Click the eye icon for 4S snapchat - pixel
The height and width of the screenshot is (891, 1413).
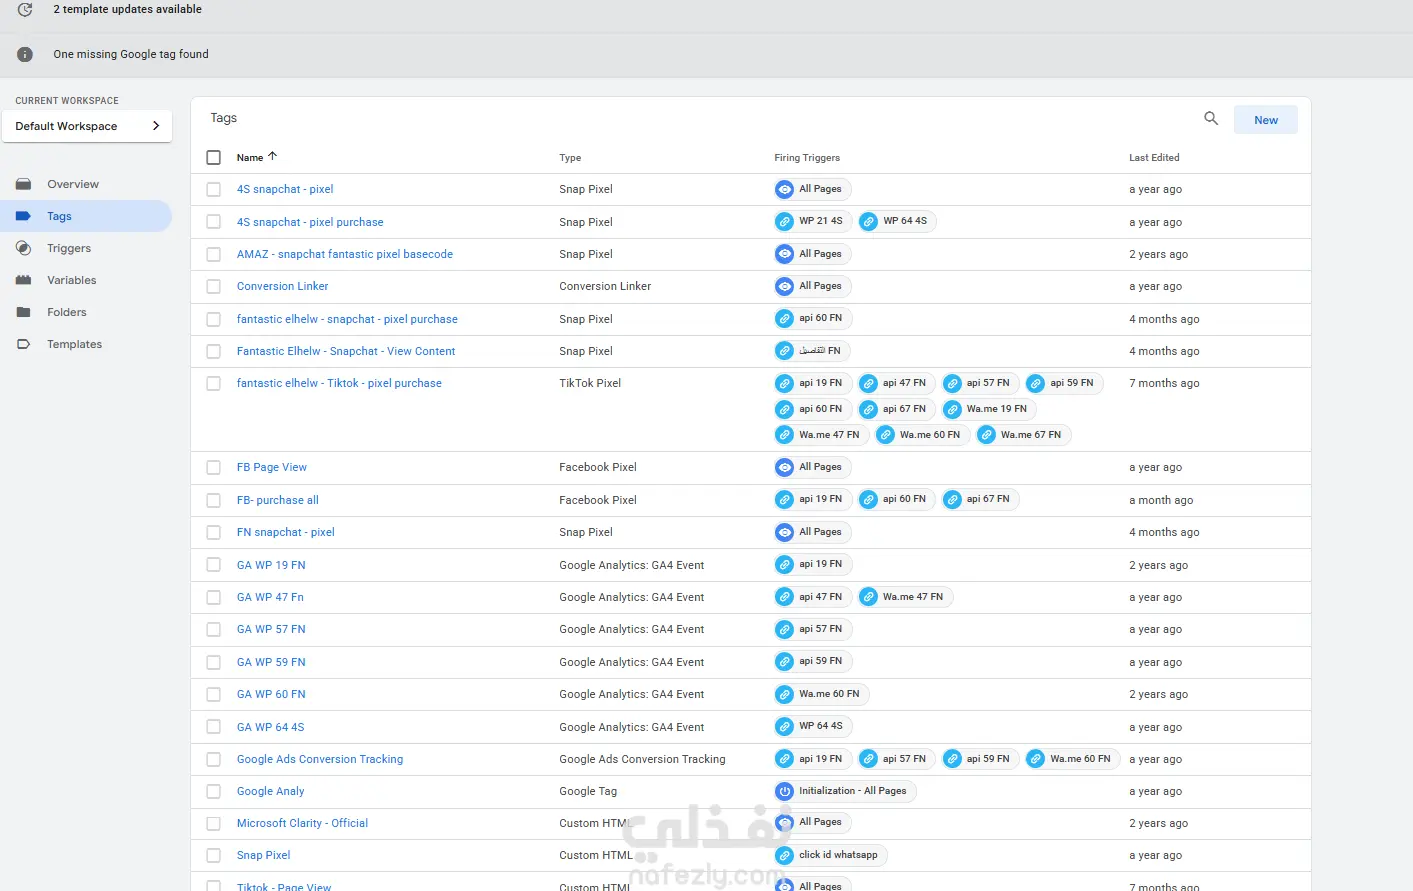pos(785,190)
